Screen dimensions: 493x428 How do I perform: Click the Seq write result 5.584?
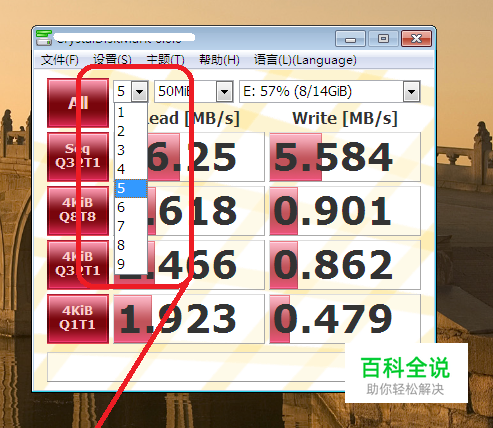pyautogui.click(x=345, y=157)
